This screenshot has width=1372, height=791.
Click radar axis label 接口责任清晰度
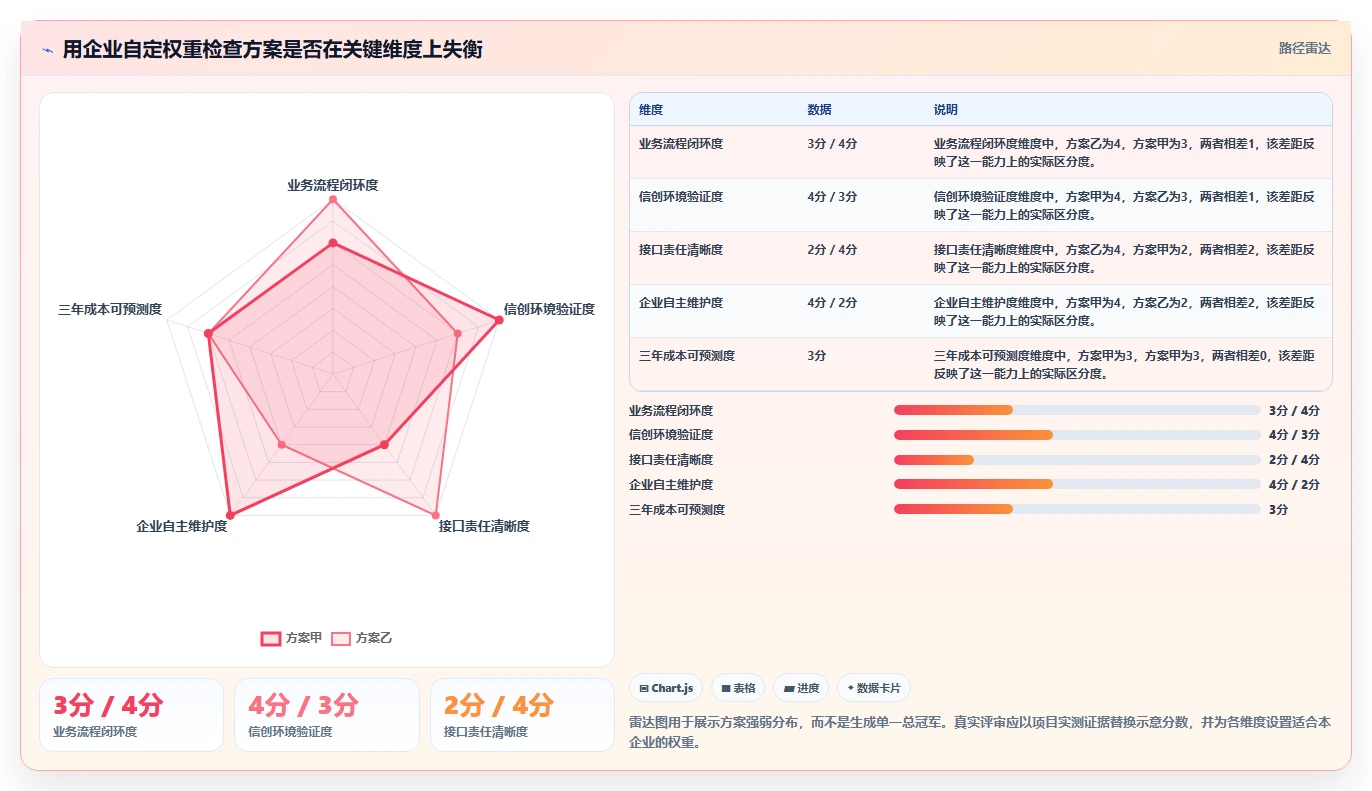point(484,526)
